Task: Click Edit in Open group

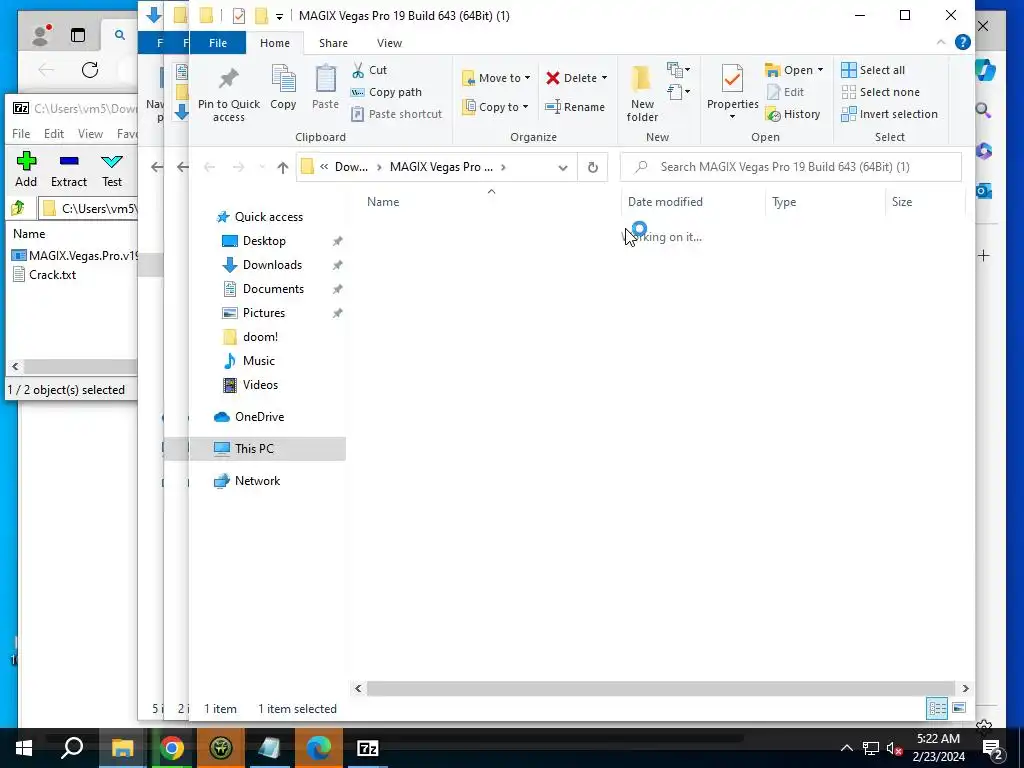Action: click(x=785, y=92)
